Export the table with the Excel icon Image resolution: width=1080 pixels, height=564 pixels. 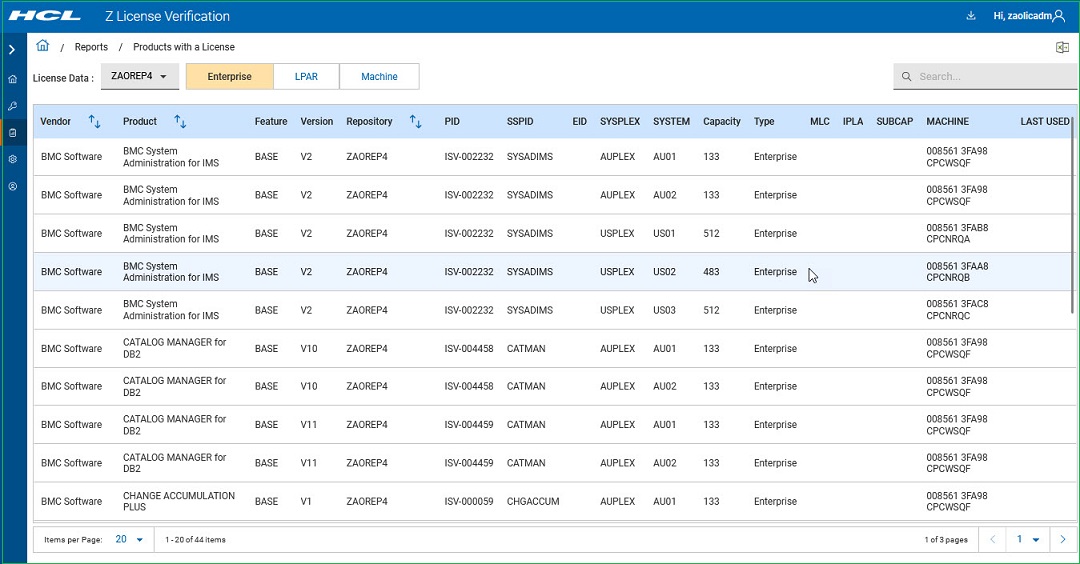1062,47
